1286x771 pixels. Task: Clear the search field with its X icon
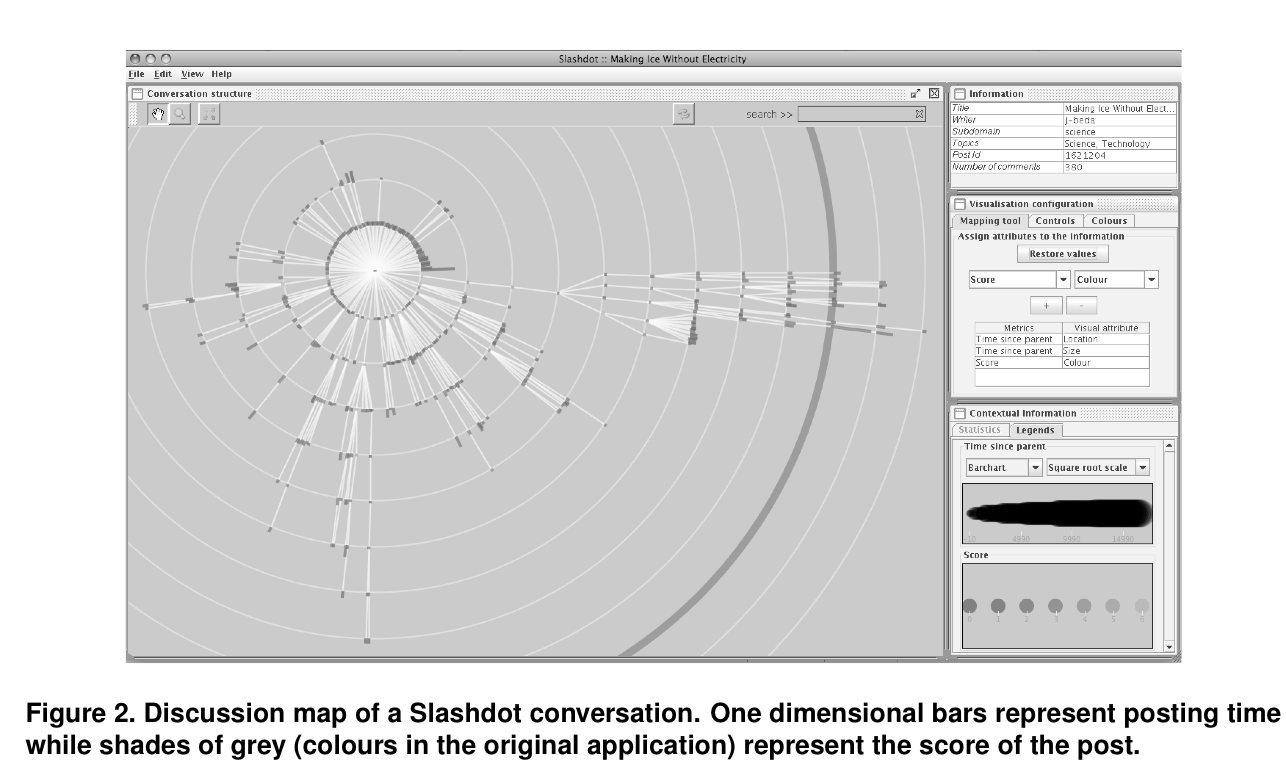click(x=919, y=114)
